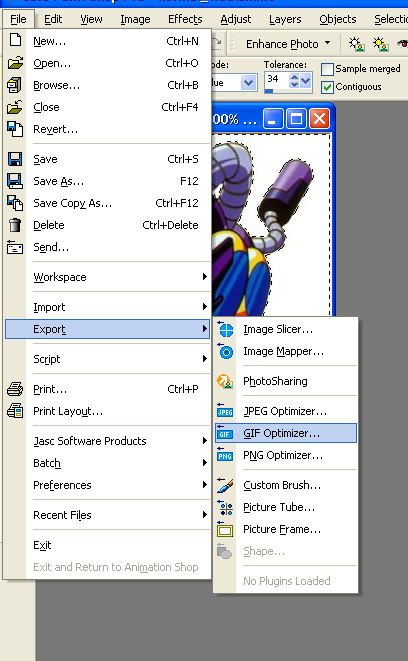
Task: Choose Save As from File menu
Action: click(x=107, y=181)
